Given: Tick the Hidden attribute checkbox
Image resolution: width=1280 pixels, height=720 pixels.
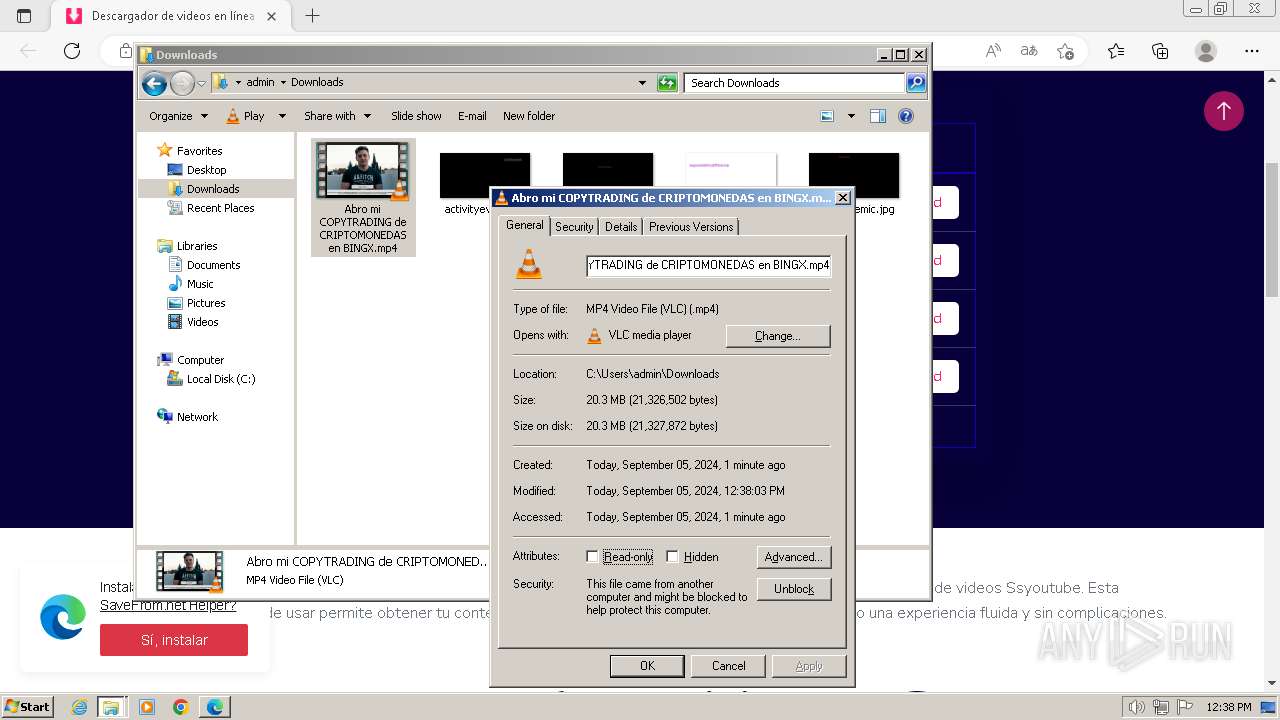Looking at the screenshot, I should [672, 557].
